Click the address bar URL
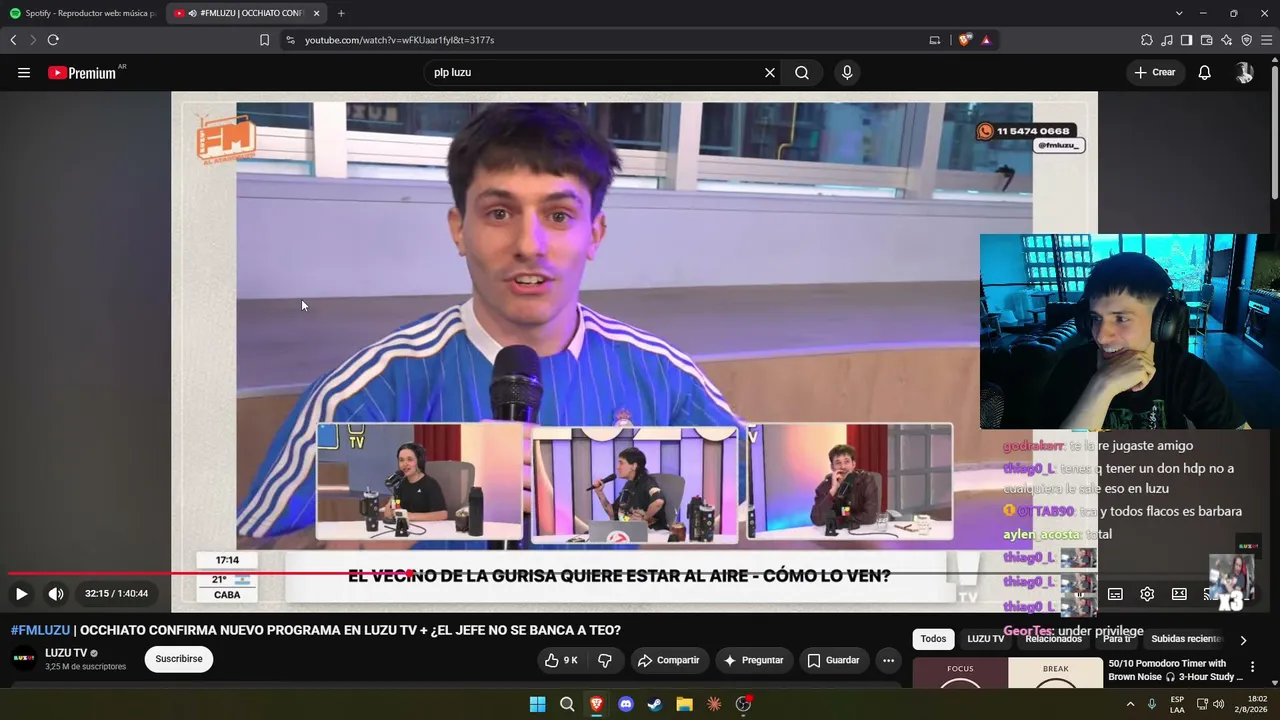Screen dimensions: 1280x720 tap(399, 40)
